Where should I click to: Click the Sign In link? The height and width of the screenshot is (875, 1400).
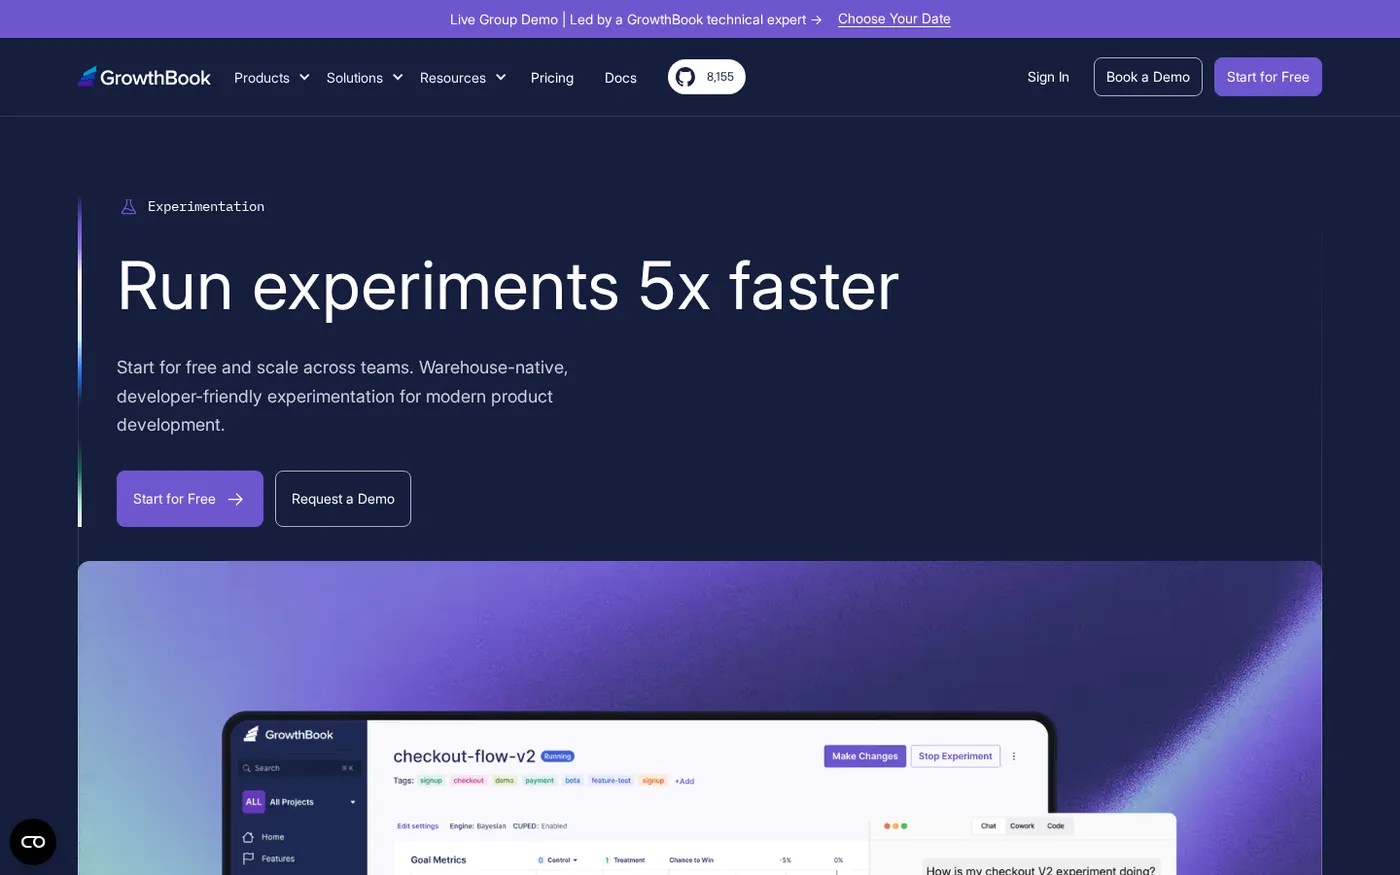tap(1048, 77)
